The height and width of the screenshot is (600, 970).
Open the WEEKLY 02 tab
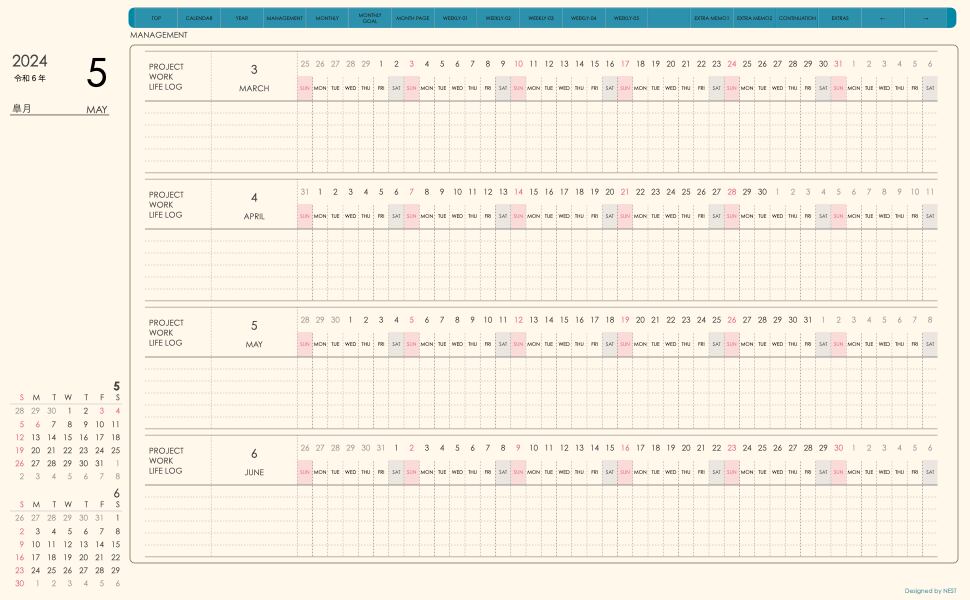tap(498, 18)
